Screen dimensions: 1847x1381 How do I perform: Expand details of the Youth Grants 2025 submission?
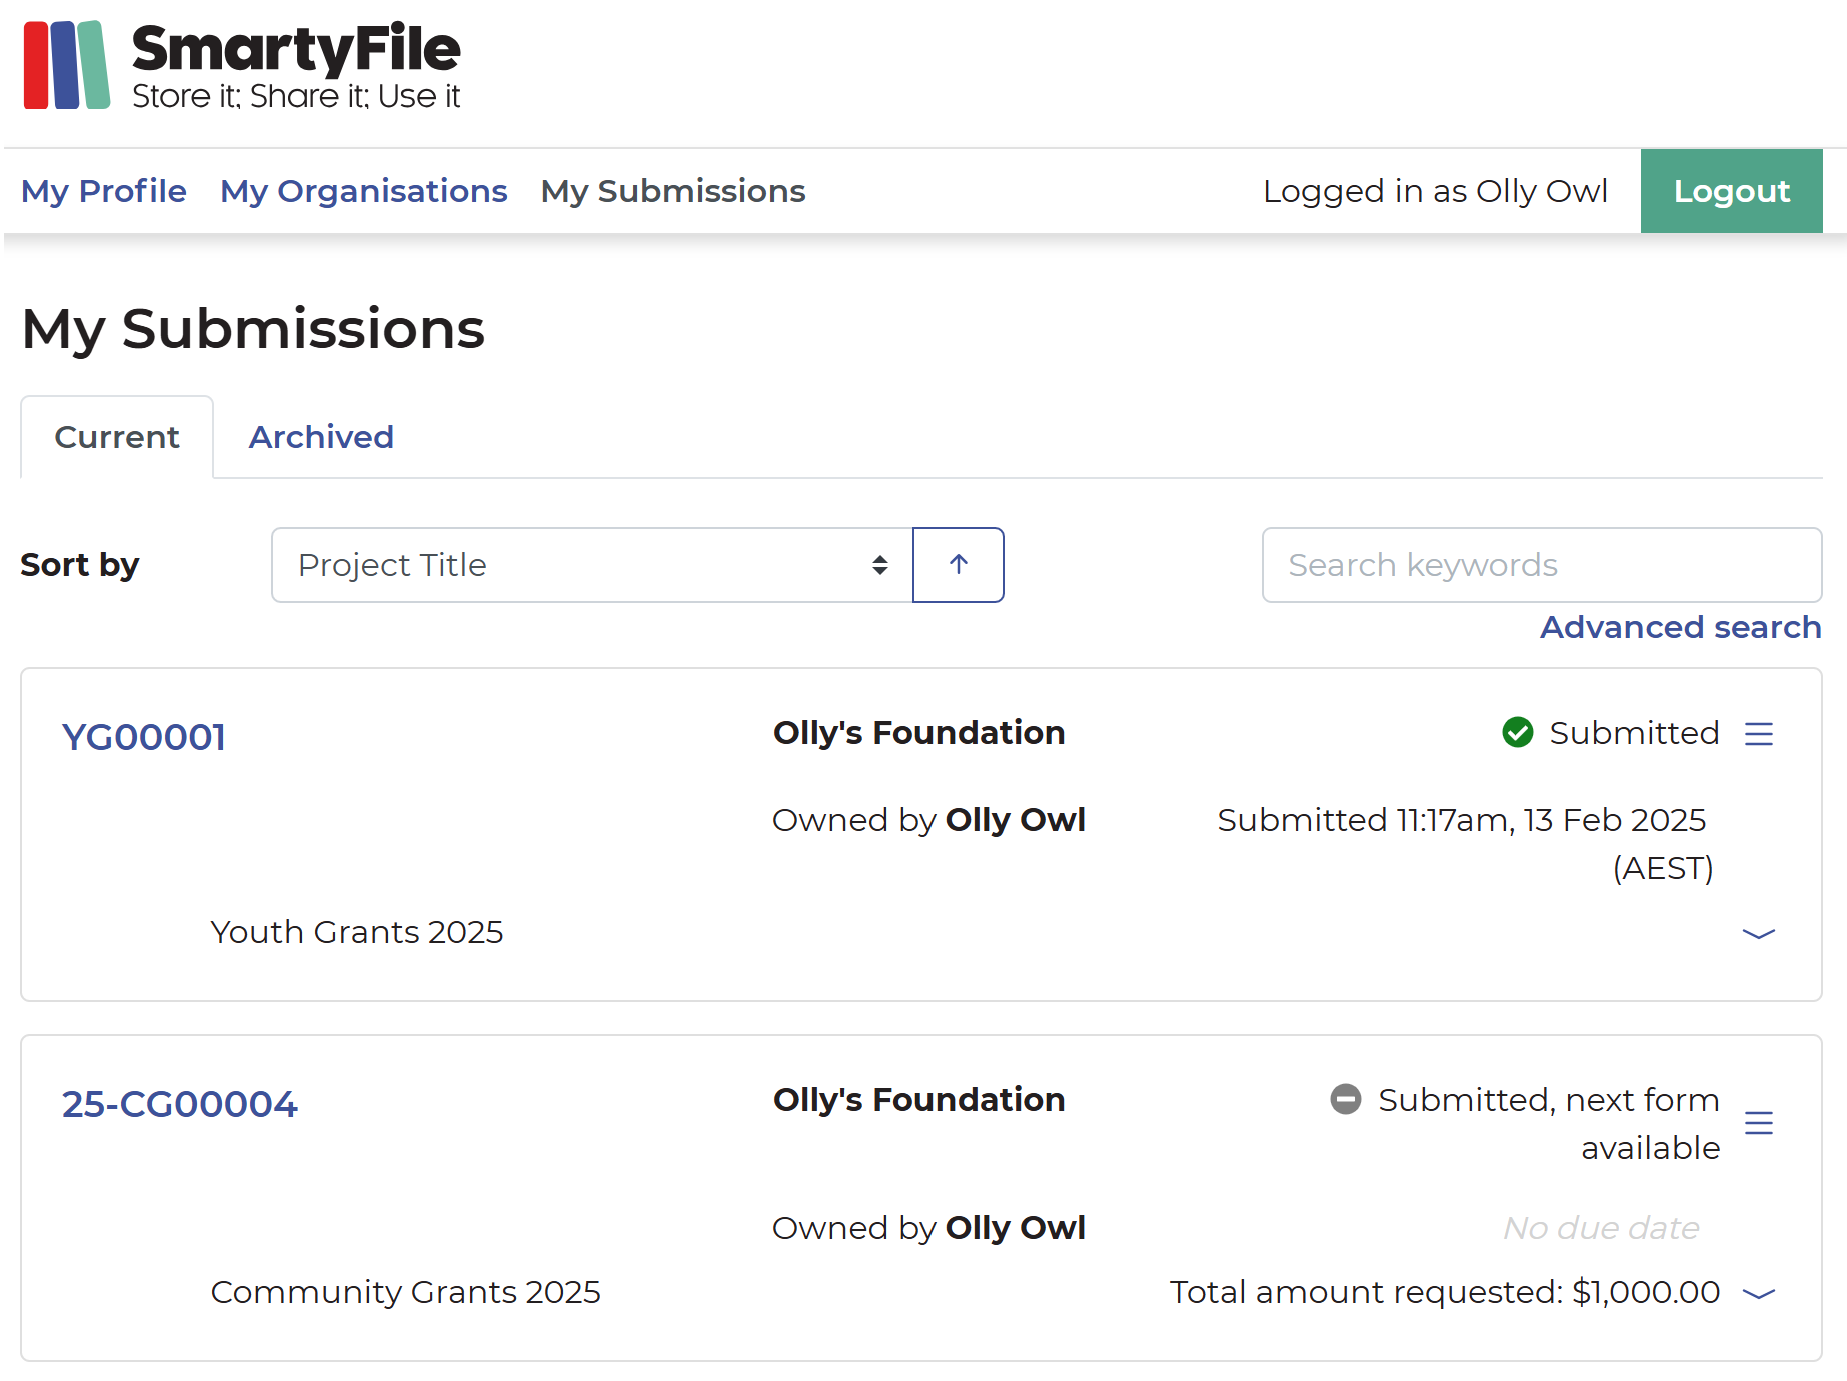point(1758,934)
